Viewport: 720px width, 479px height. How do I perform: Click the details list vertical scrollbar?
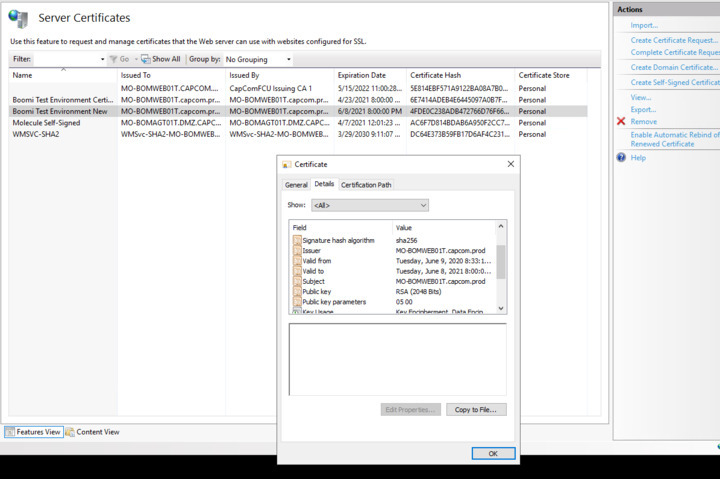pos(501,264)
